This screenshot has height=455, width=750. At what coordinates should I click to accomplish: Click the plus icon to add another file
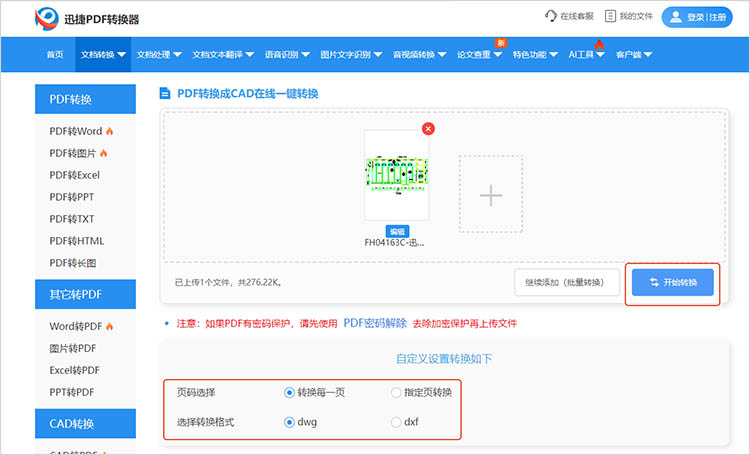pos(491,195)
